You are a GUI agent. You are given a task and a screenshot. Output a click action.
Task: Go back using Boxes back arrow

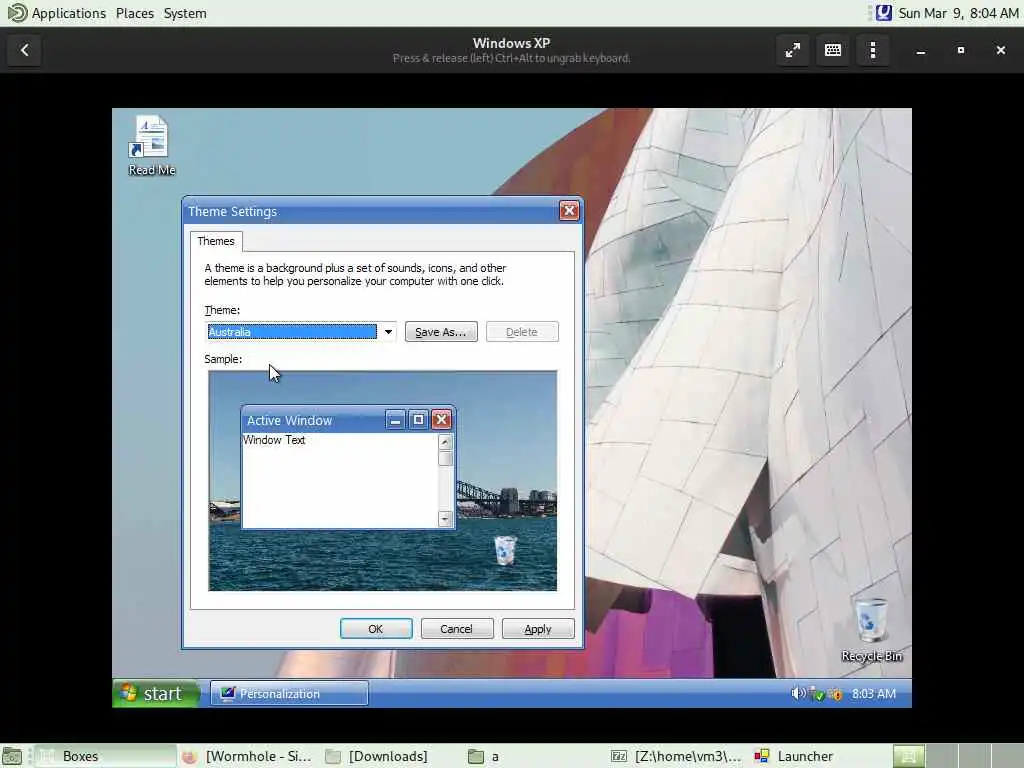(x=24, y=50)
